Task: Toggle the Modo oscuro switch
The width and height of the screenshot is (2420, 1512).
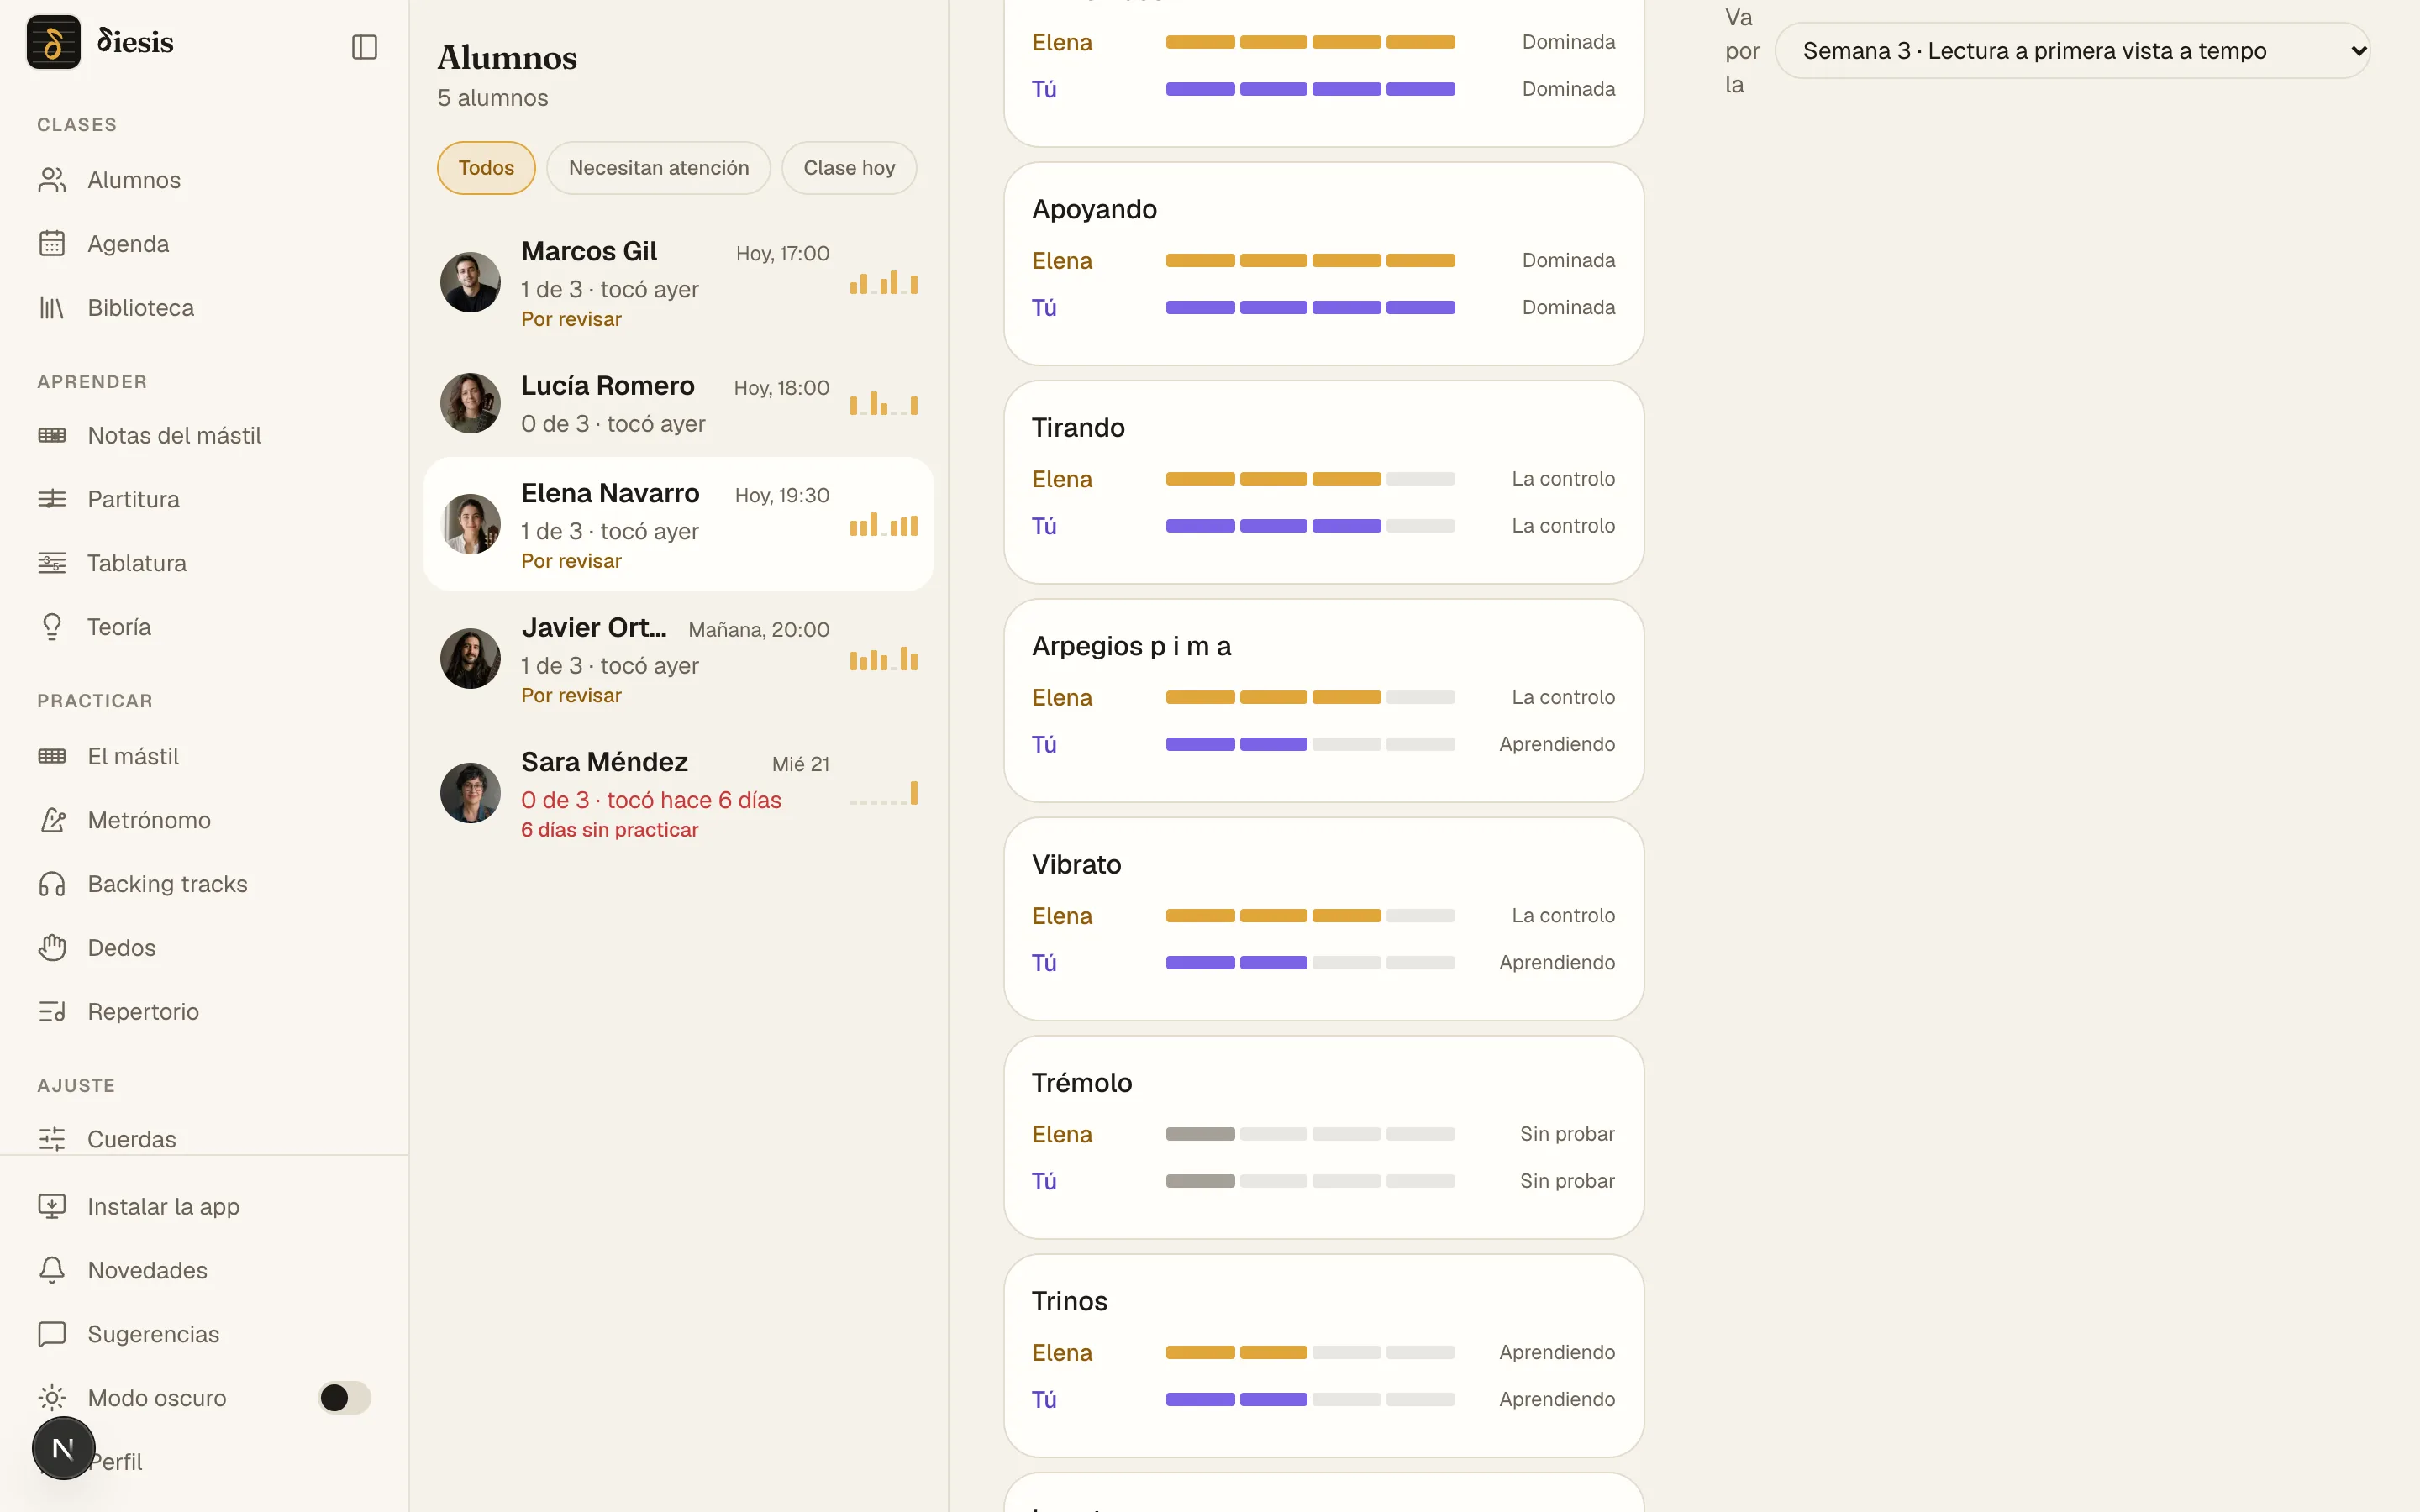Action: click(x=344, y=1398)
